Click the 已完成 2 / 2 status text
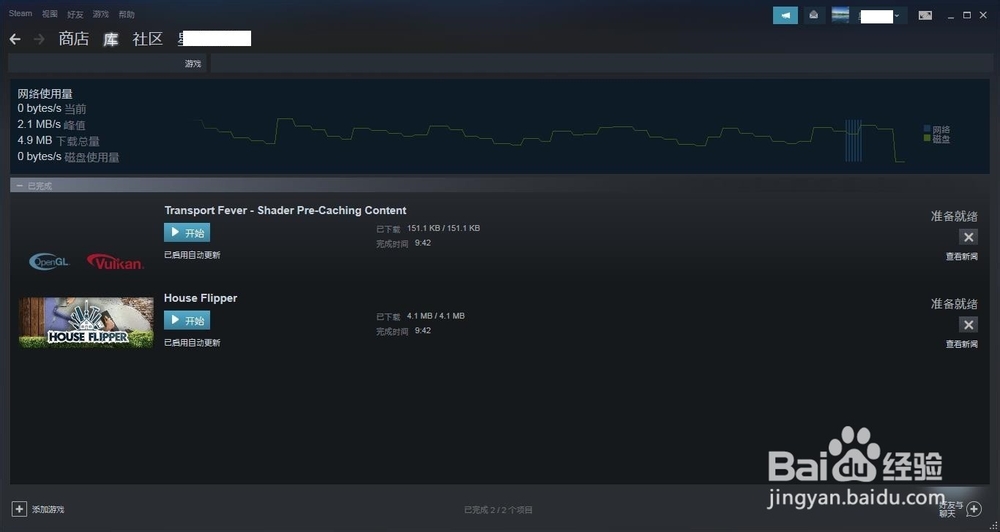Image resolution: width=1000 pixels, height=532 pixels. [x=498, y=510]
